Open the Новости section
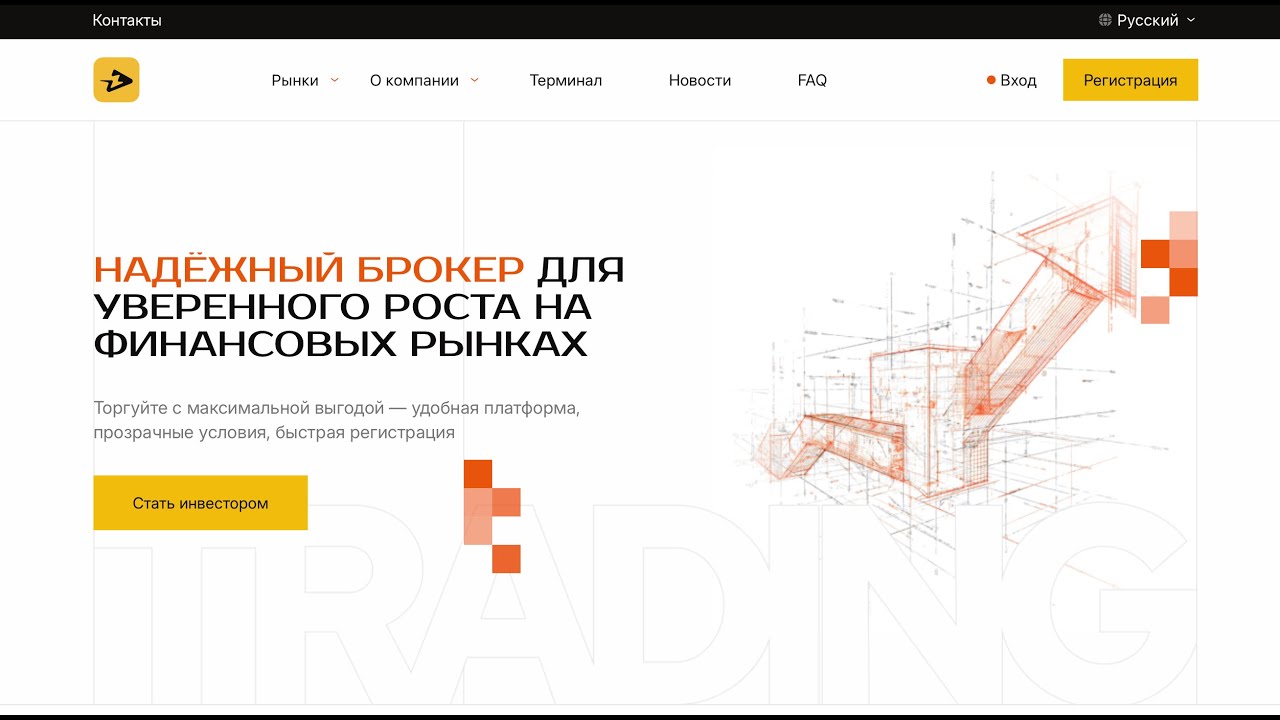The height and width of the screenshot is (720, 1280). [700, 81]
